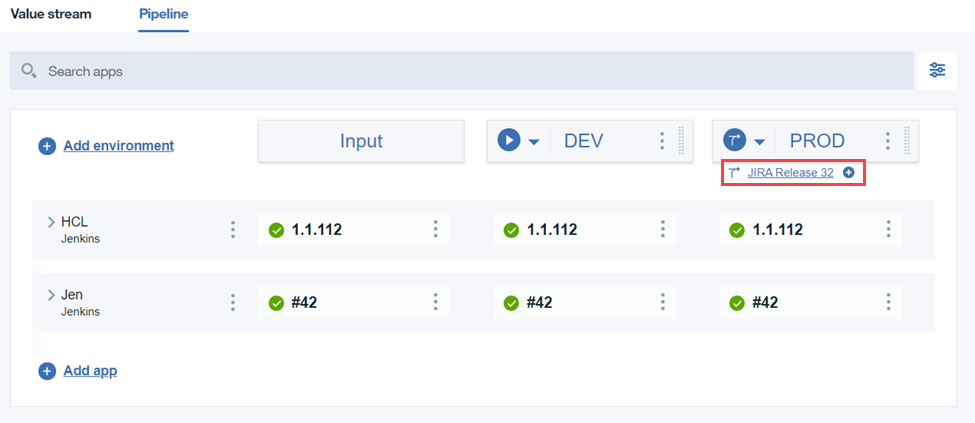Click green check on Jen DEV build

[x=511, y=303]
